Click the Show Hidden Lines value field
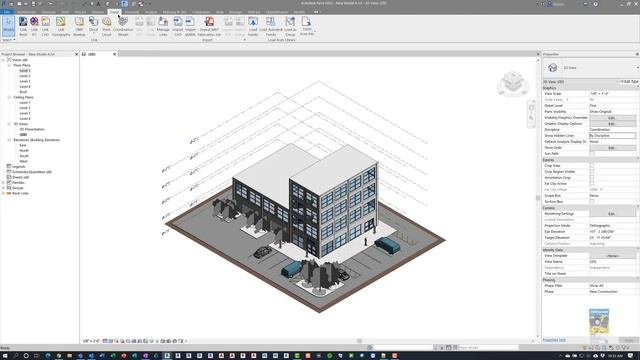 pyautogui.click(x=612, y=136)
